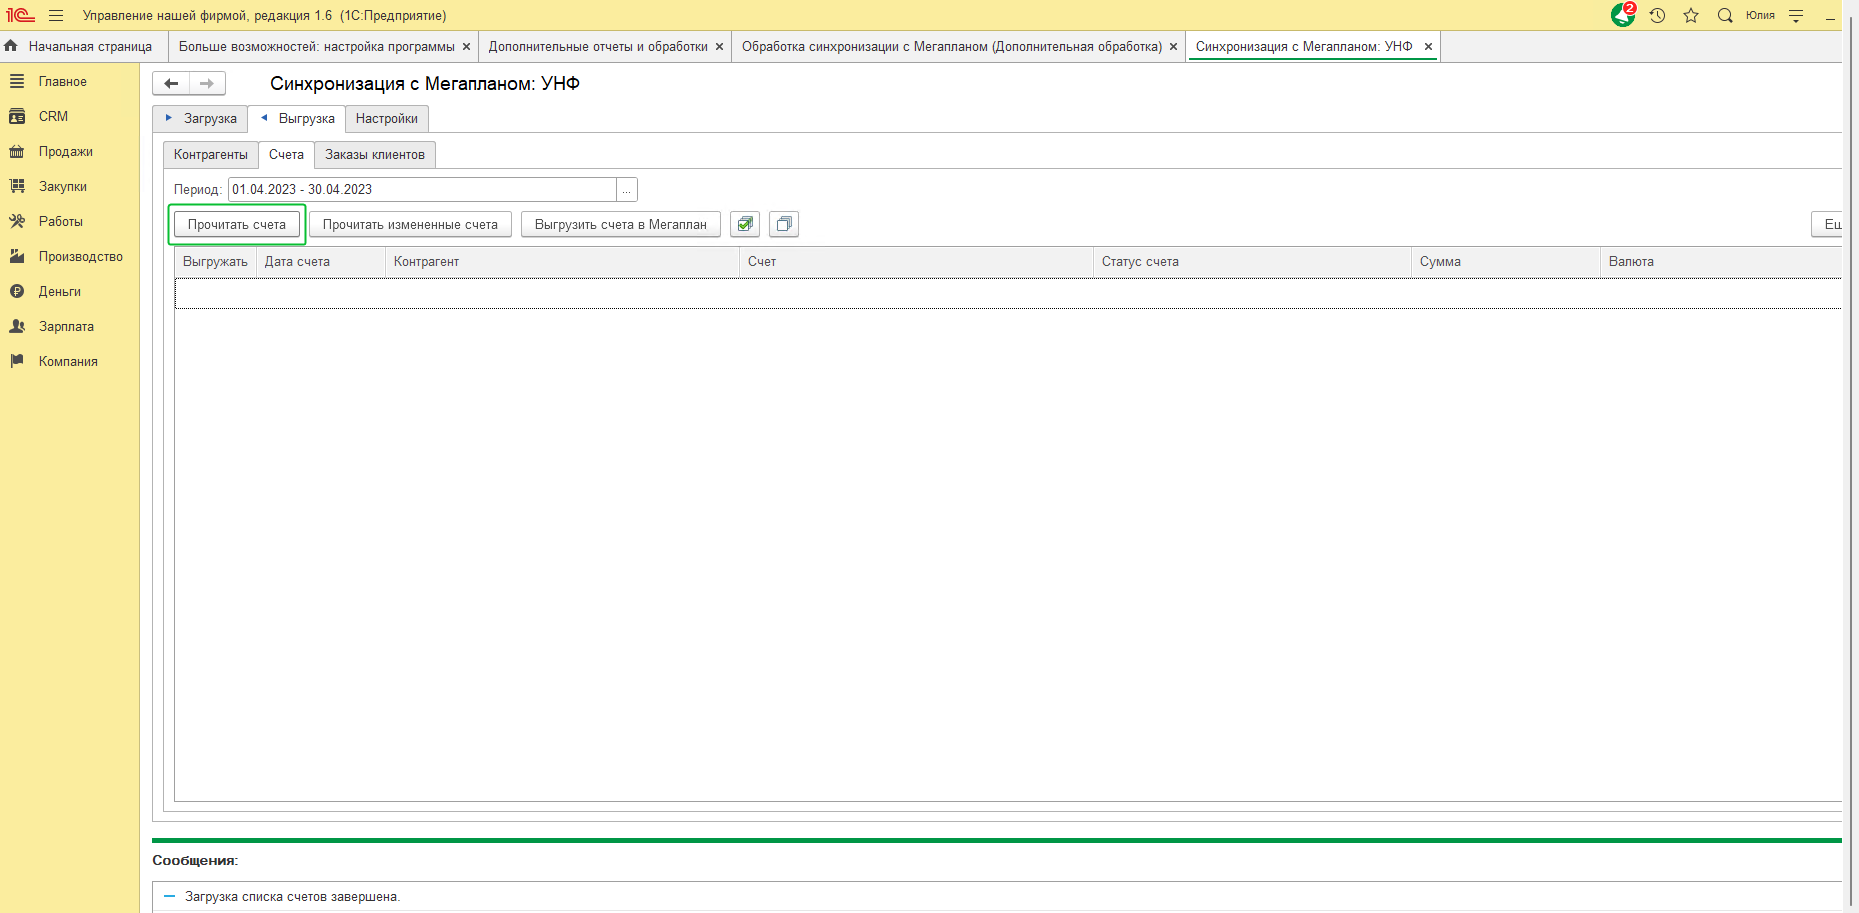Sort by Выгружать column header
1859x913 pixels.
click(x=215, y=261)
